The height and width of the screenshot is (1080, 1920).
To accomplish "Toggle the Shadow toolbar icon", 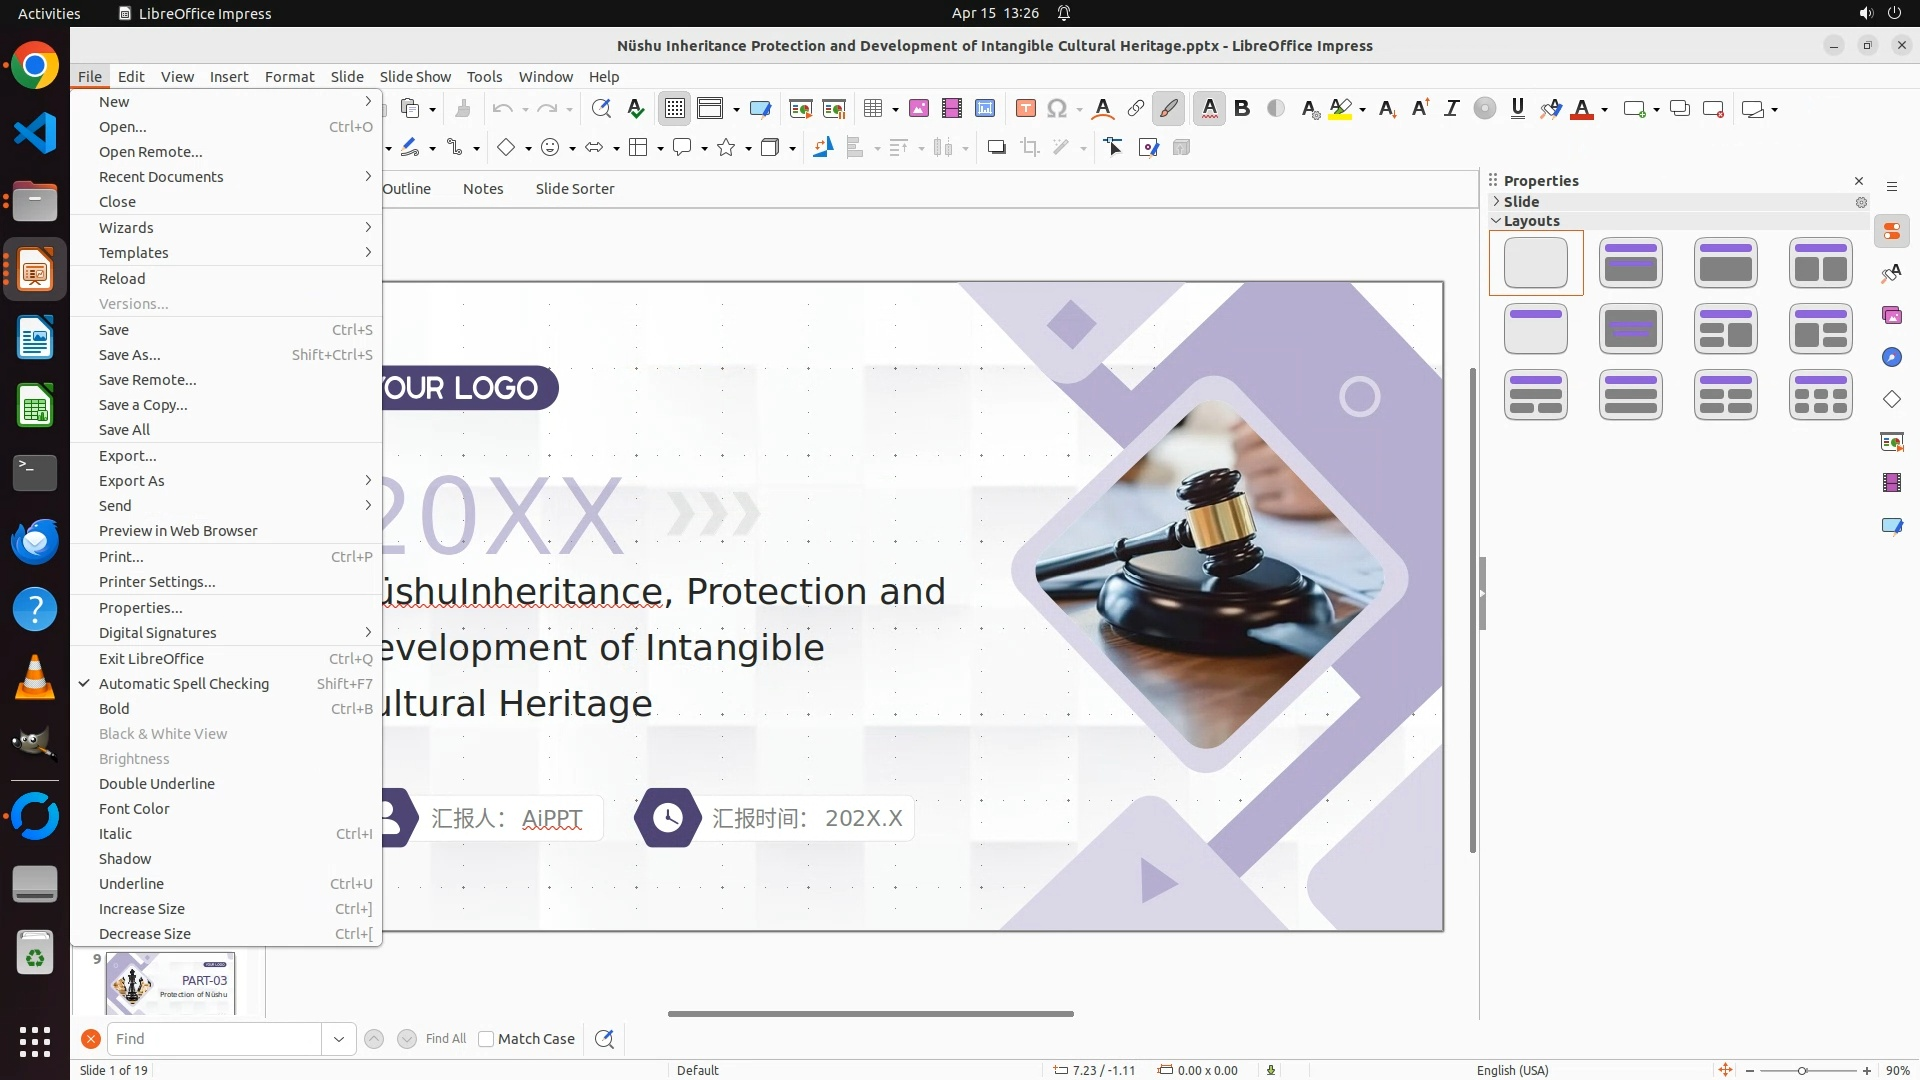I will (996, 148).
